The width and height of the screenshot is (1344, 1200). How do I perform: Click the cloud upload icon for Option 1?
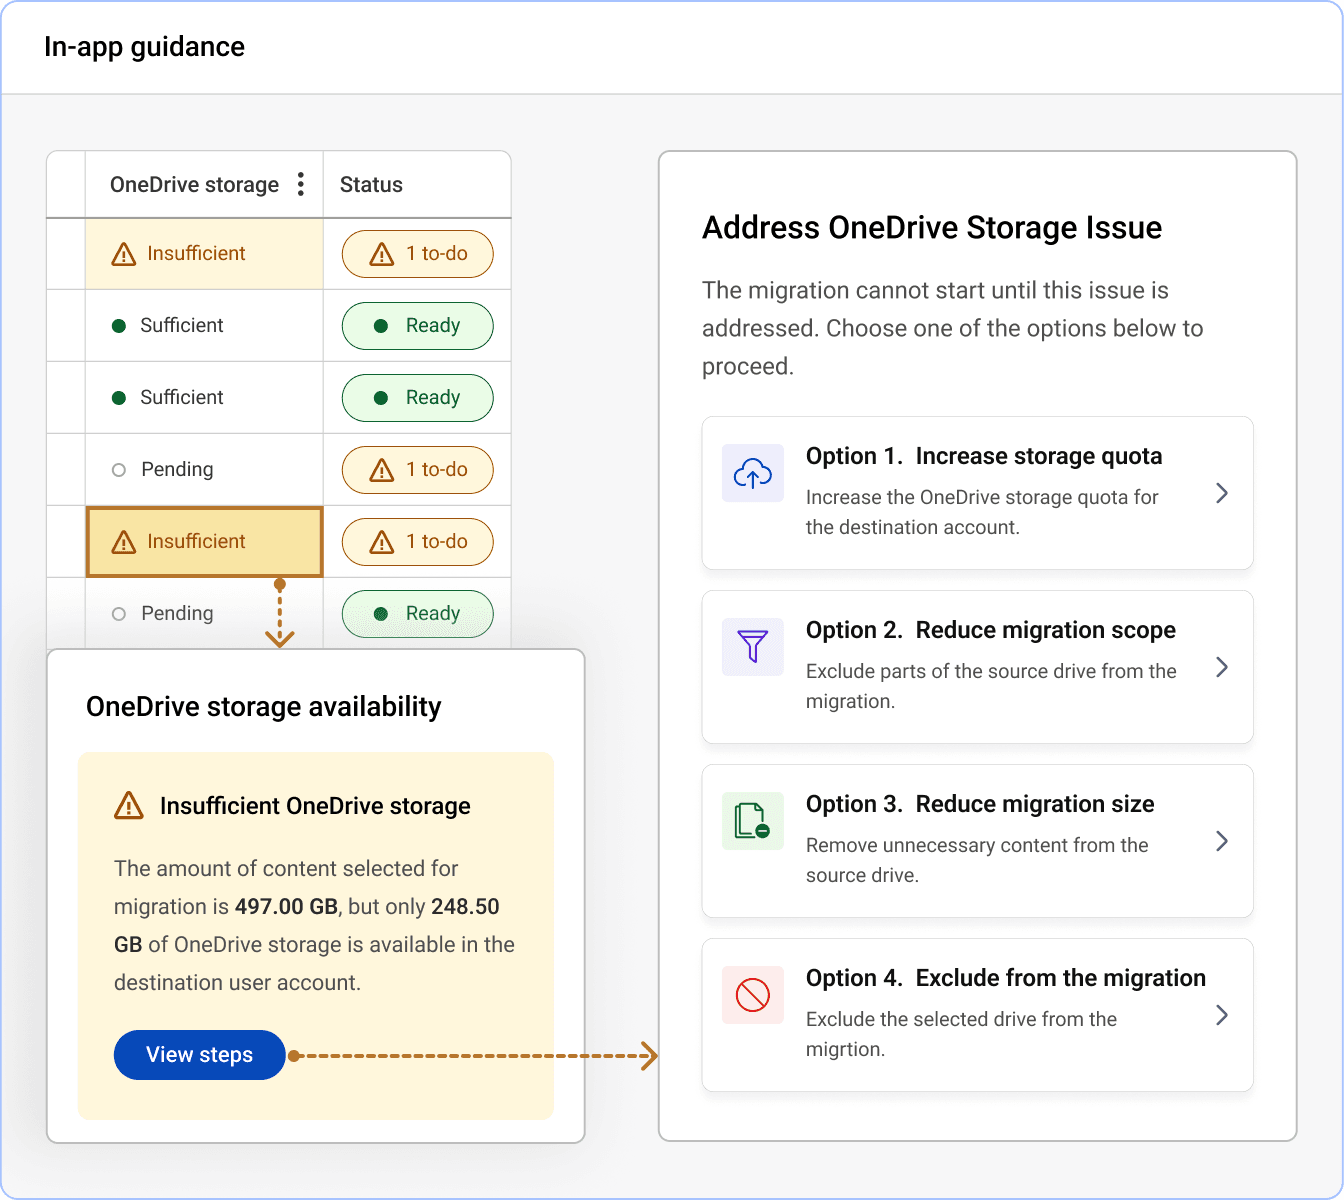click(753, 473)
